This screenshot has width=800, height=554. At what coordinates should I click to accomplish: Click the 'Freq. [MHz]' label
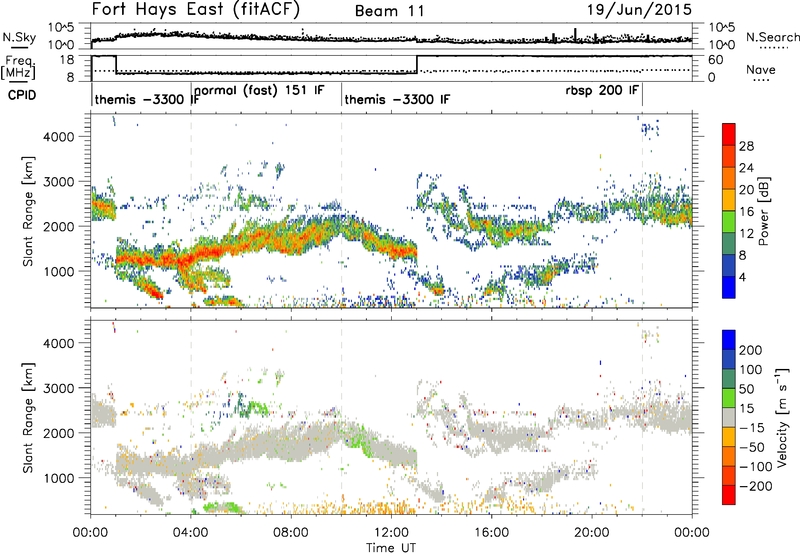(x=18, y=68)
